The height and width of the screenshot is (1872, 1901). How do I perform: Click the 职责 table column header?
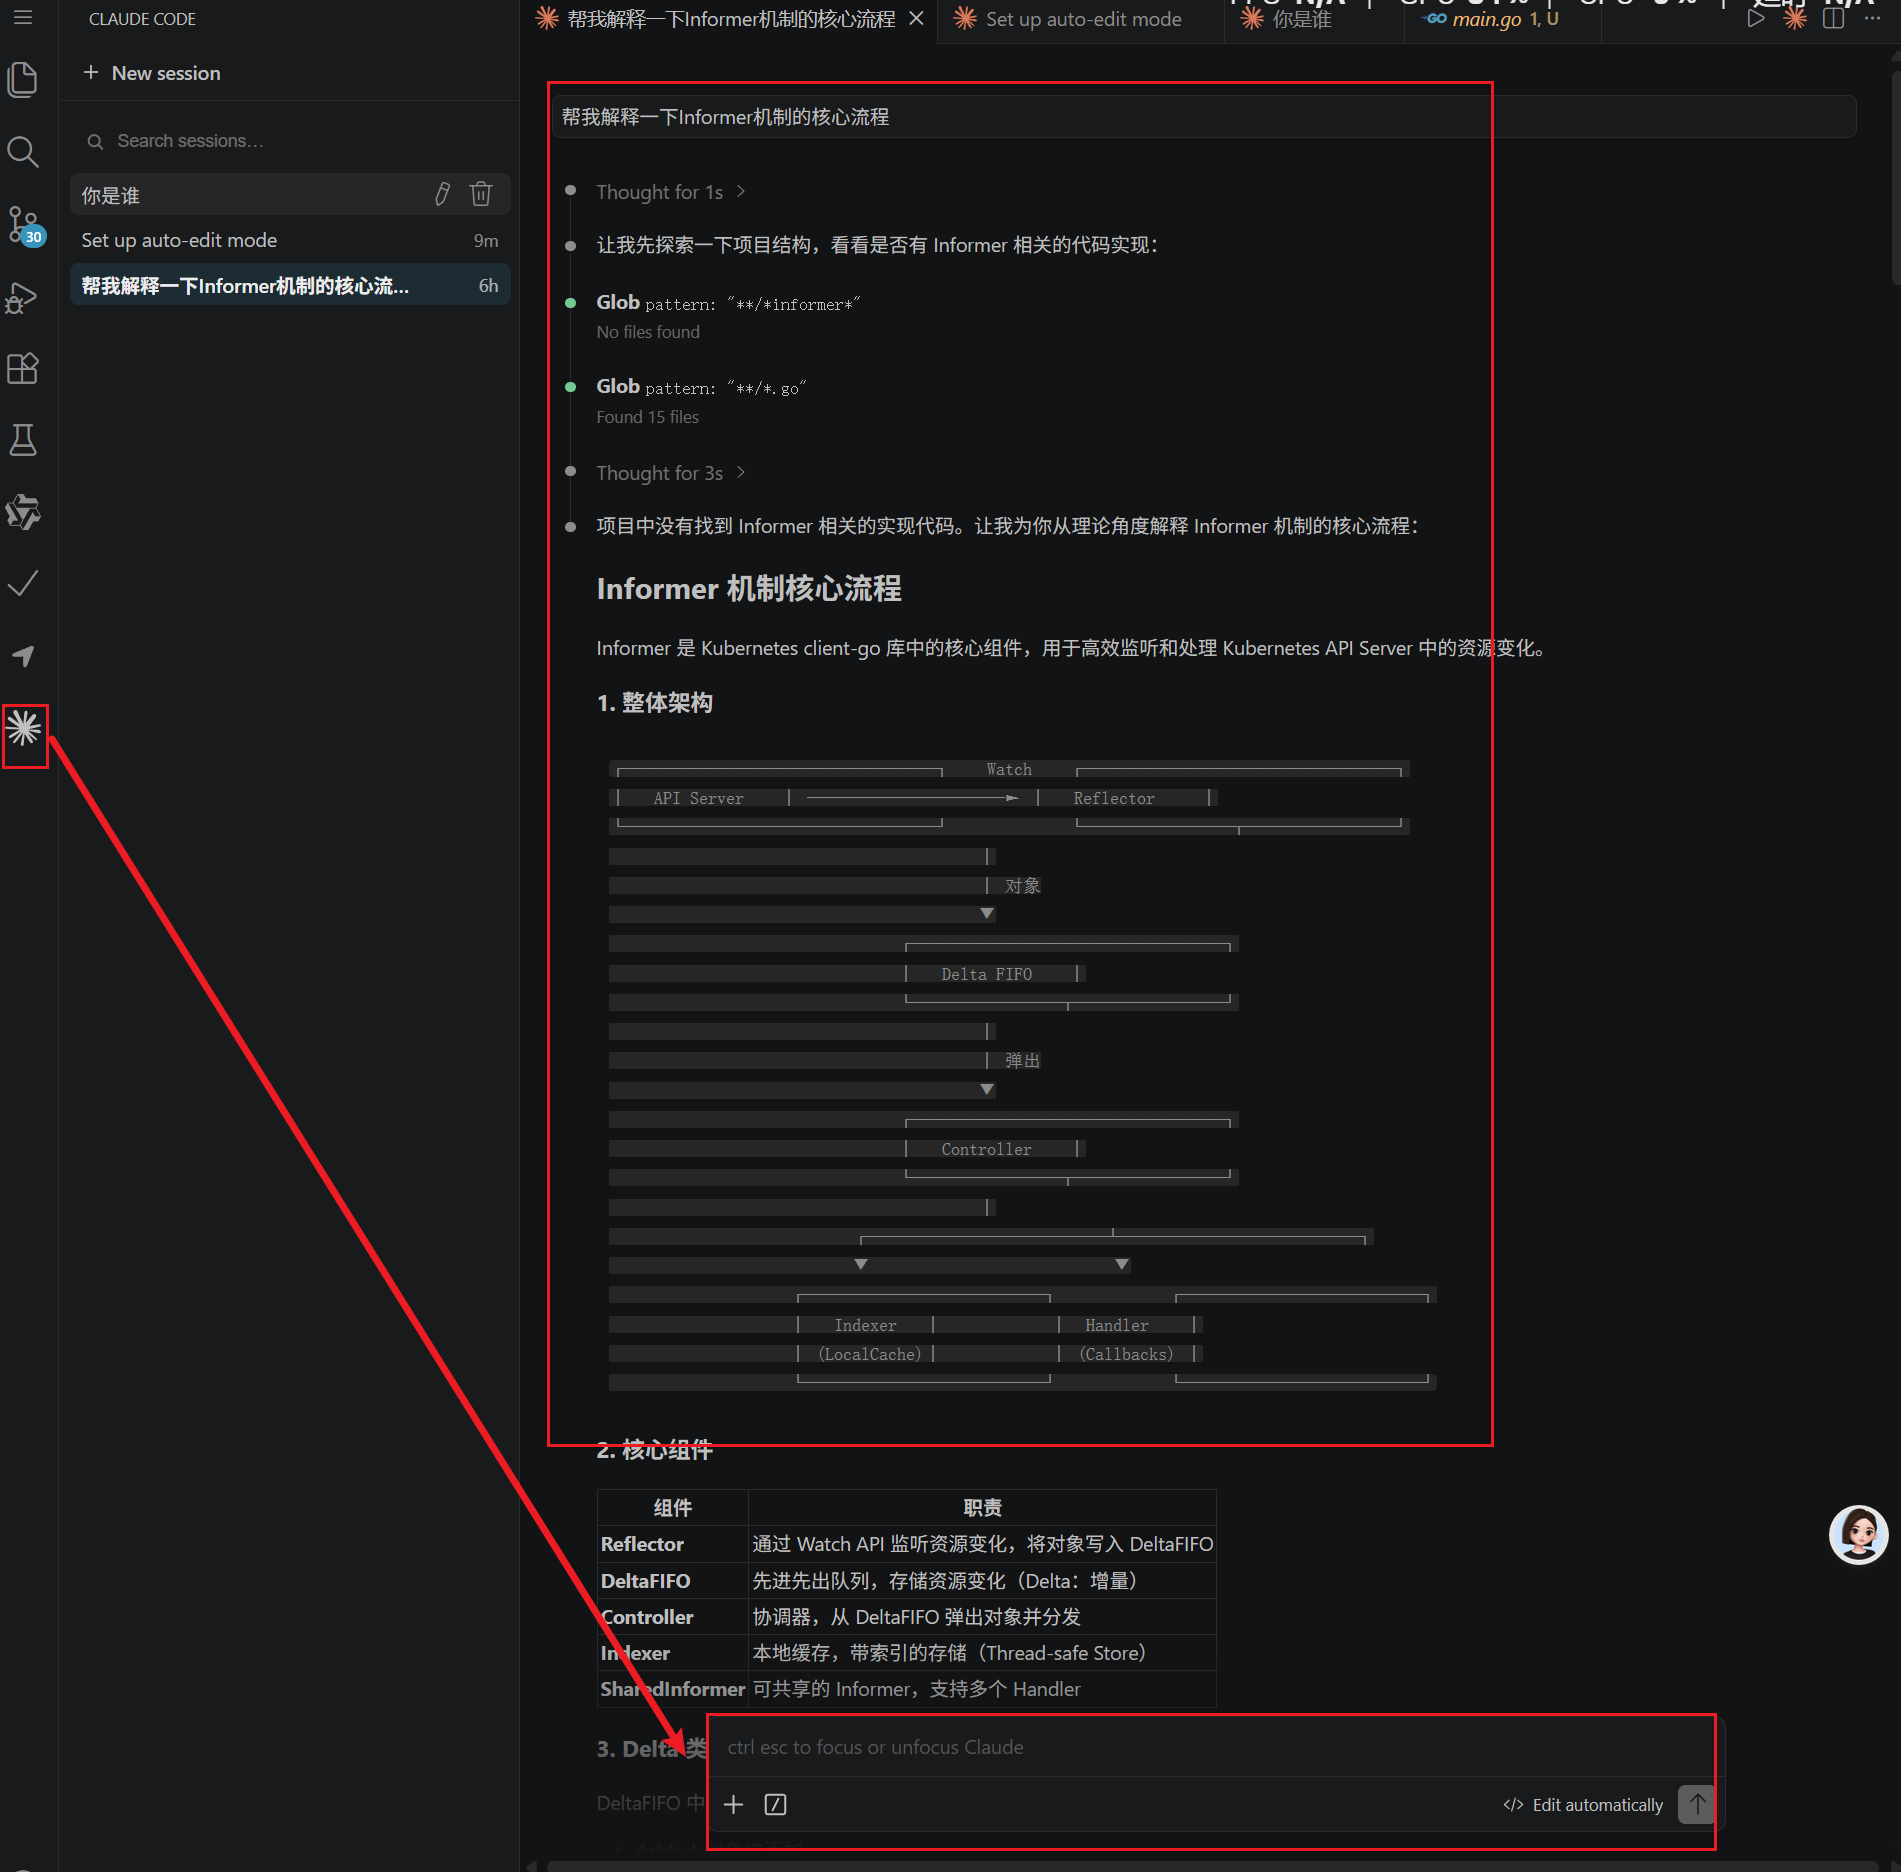(x=982, y=1507)
